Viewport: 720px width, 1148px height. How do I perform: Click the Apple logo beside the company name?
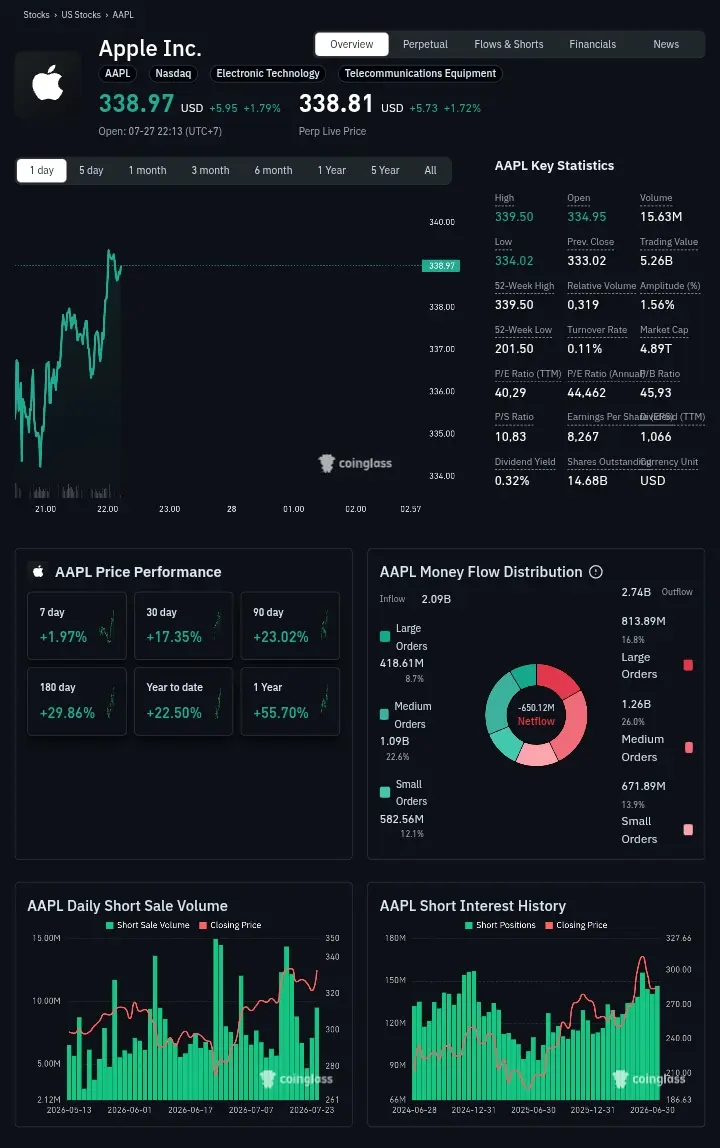click(x=48, y=83)
